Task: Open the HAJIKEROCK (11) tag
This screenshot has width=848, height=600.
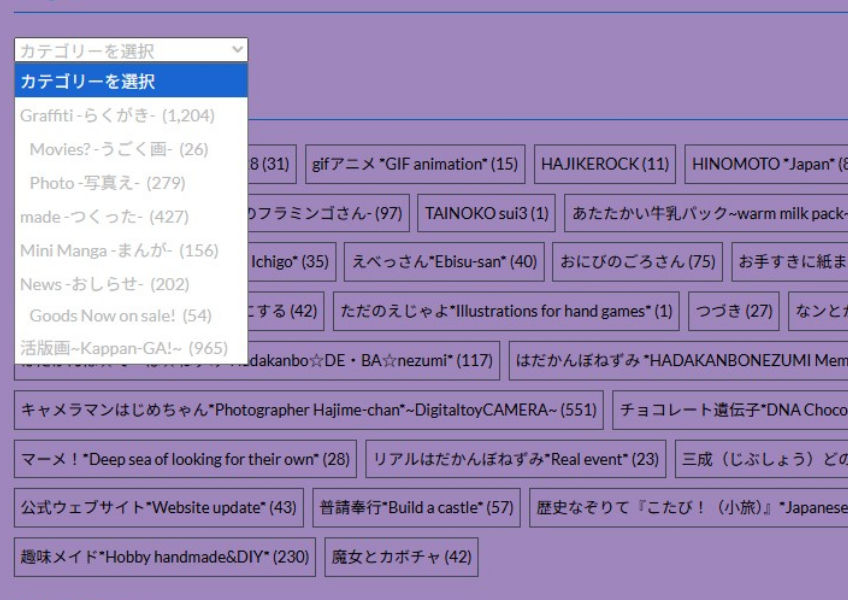Action: [x=605, y=164]
